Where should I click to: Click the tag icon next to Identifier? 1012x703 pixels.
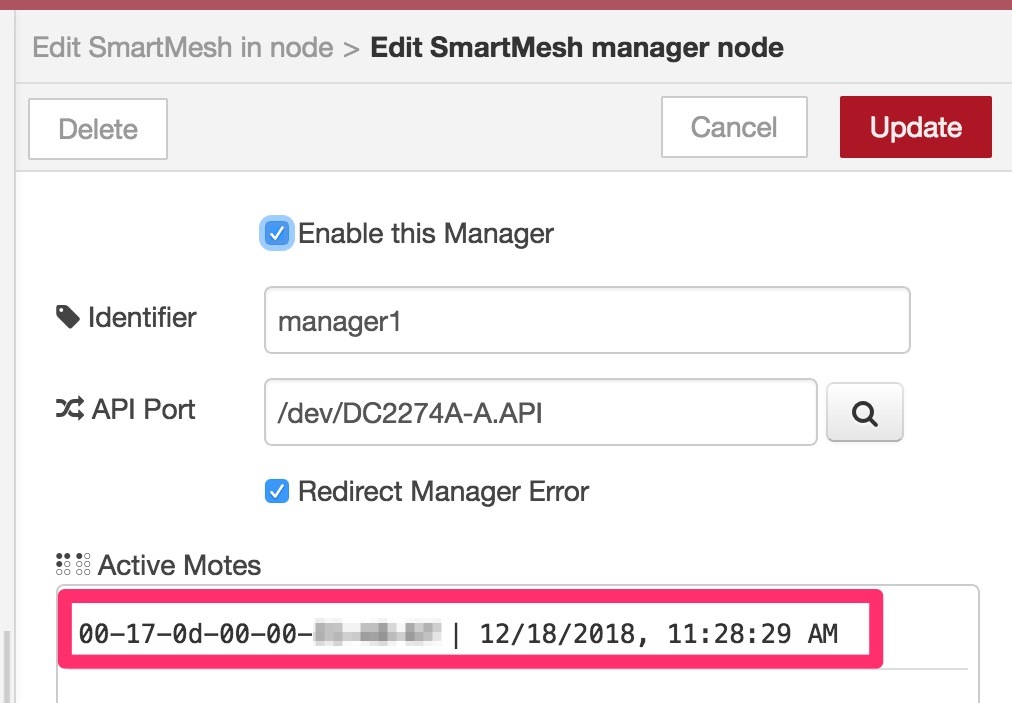tap(68, 317)
